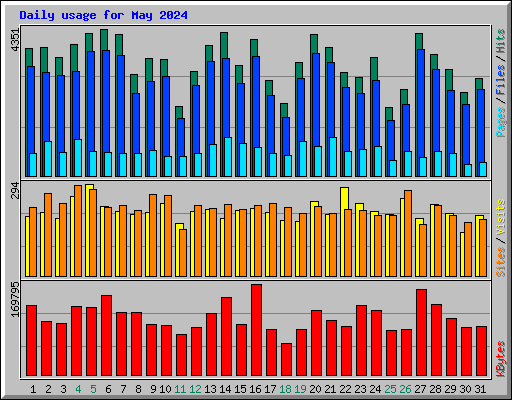The image size is (512, 400).
Task: Click day 28 on the x-axis
Action: coord(435,389)
